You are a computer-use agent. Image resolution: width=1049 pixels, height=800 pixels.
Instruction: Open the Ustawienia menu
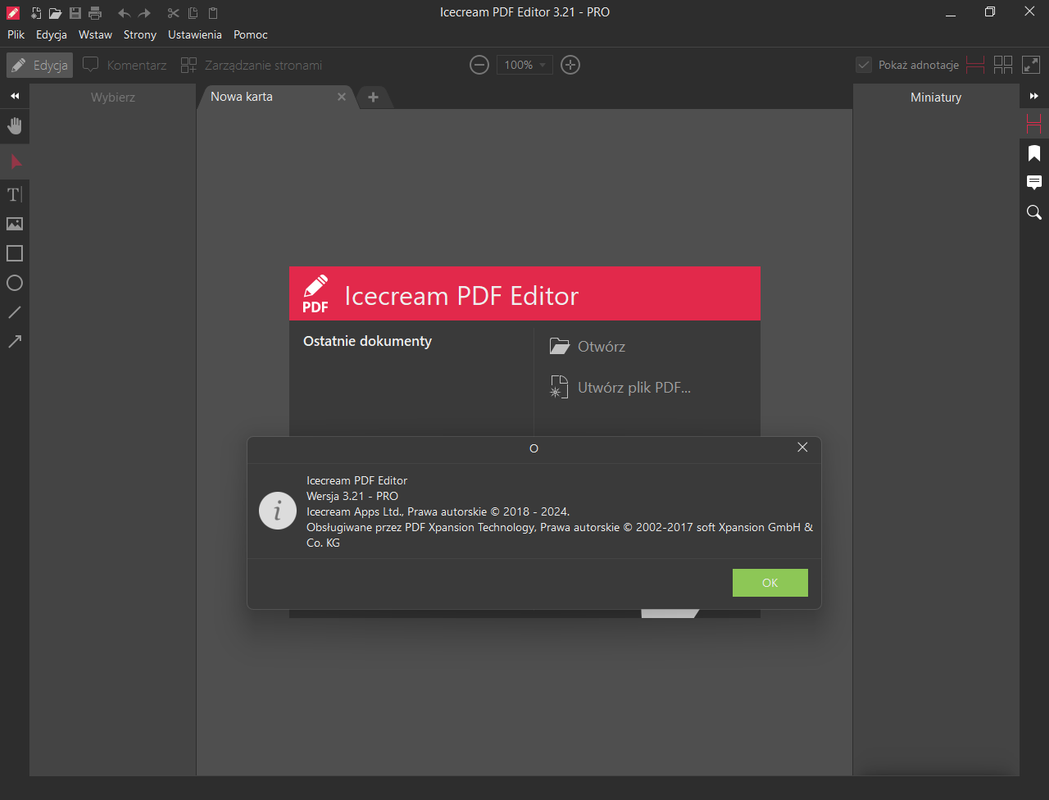(x=195, y=35)
